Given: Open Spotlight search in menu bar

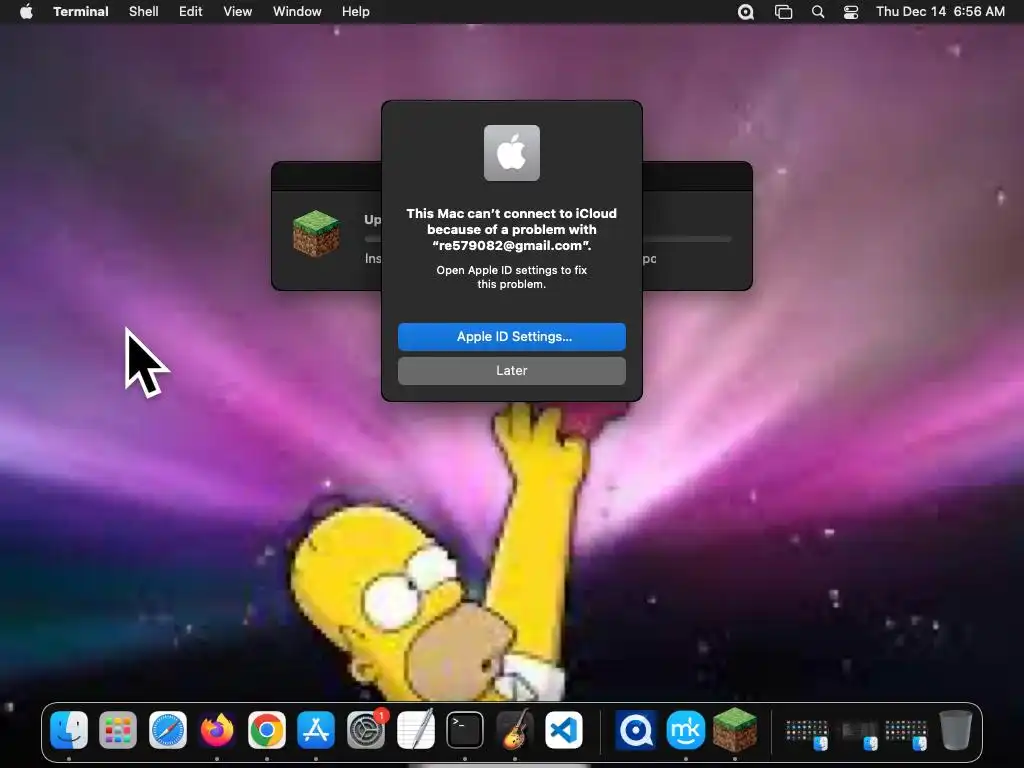Looking at the screenshot, I should [818, 12].
